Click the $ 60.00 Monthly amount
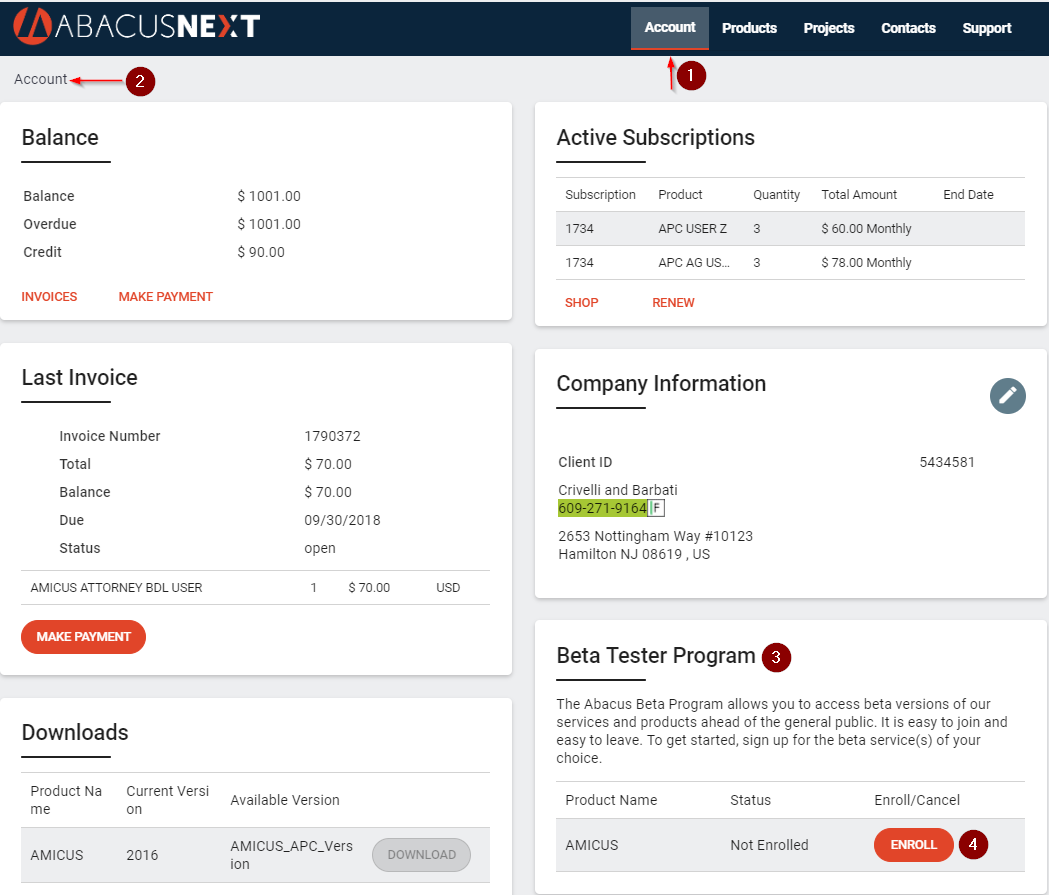Viewport: 1049px width, 895px height. (x=866, y=229)
